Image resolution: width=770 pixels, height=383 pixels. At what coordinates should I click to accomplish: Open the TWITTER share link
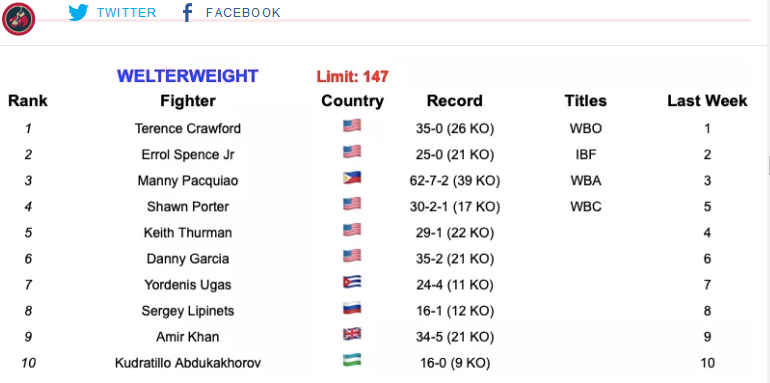pyautogui.click(x=127, y=13)
